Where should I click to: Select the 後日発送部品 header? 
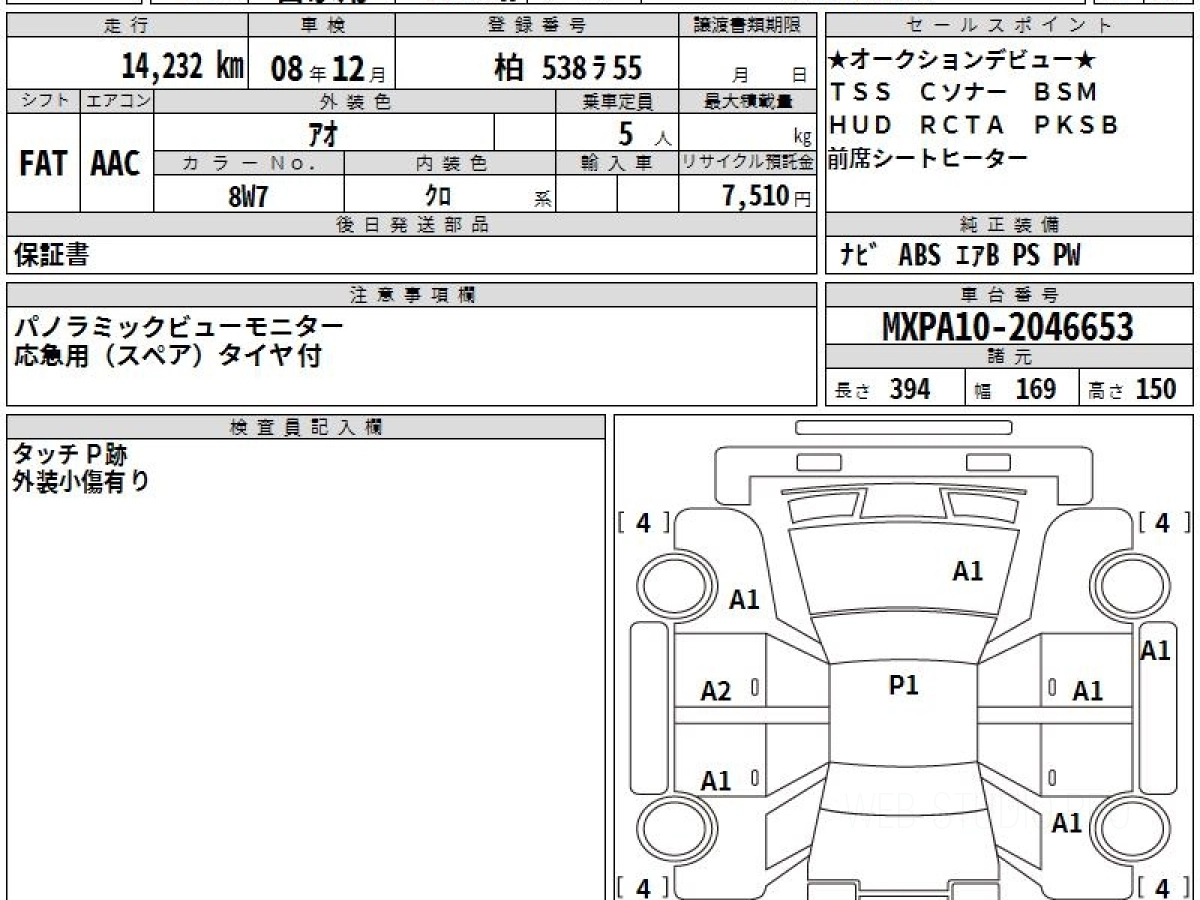pyautogui.click(x=412, y=225)
